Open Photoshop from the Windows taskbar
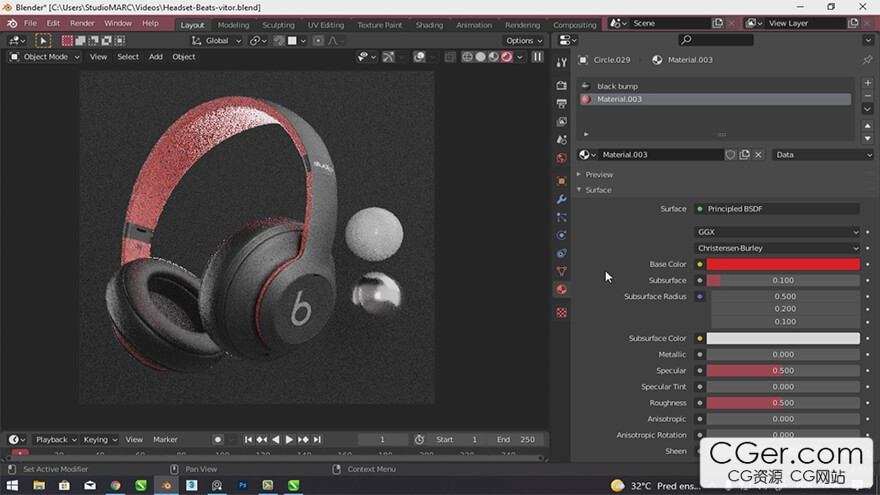Screen dimensions: 880x495 point(242,485)
